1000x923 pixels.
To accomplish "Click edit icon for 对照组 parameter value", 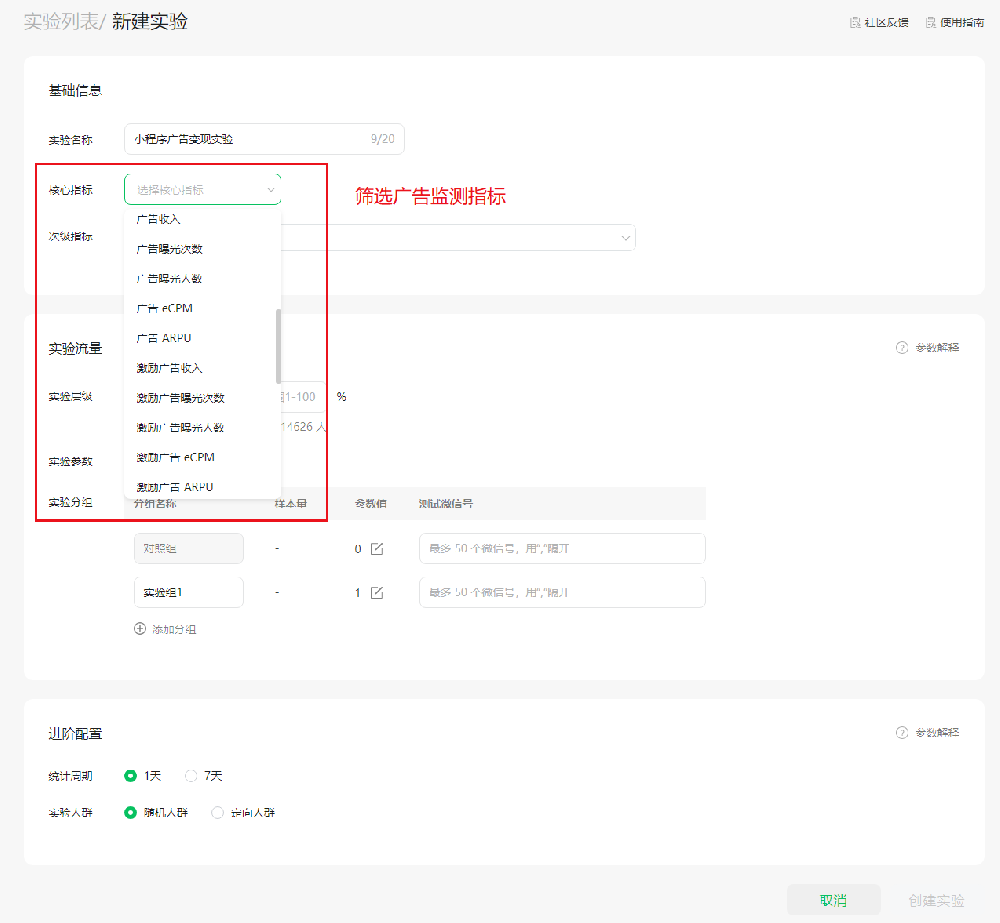I will (x=377, y=549).
